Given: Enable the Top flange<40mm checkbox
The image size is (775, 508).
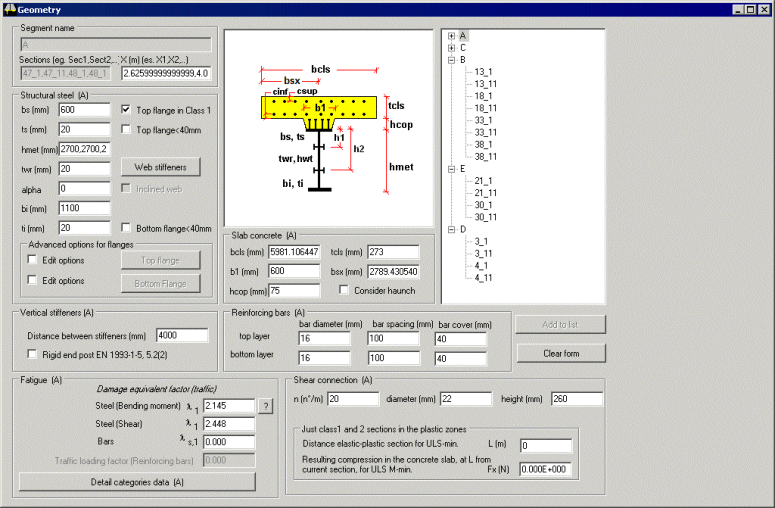Looking at the screenshot, I should point(127,129).
